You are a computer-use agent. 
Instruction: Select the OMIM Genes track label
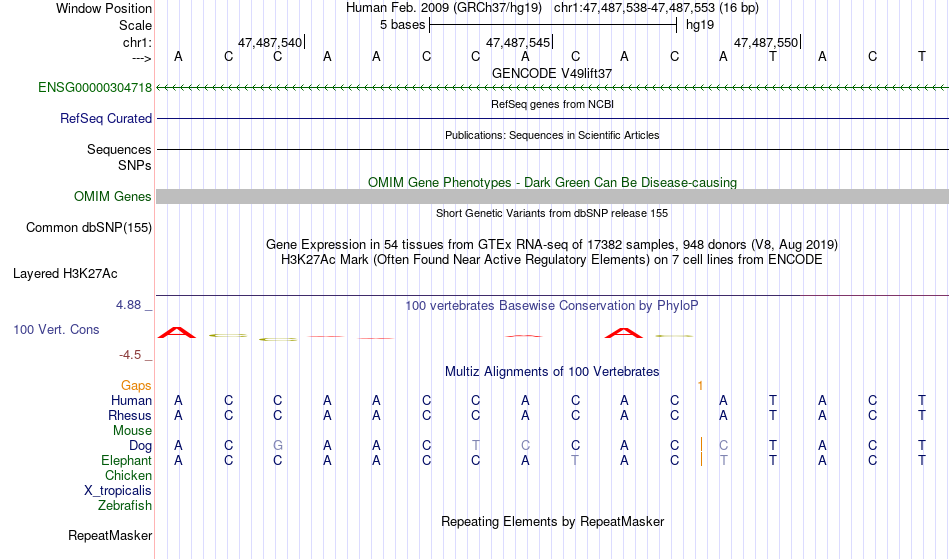113,197
